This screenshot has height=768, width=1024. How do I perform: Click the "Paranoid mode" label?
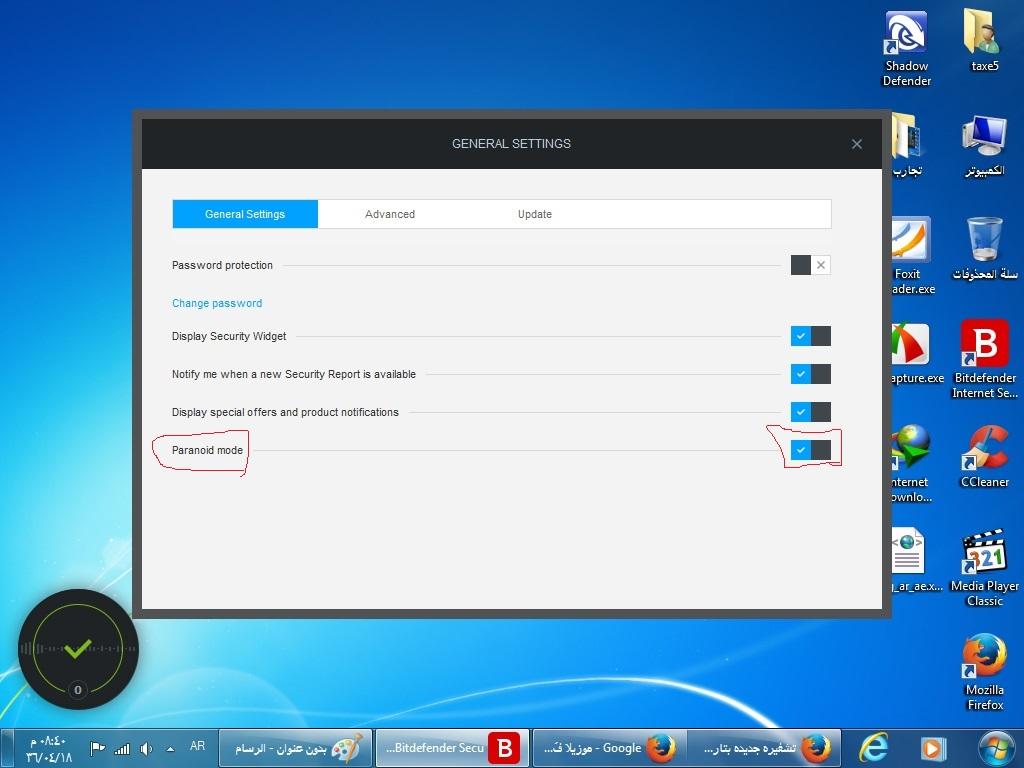[207, 450]
